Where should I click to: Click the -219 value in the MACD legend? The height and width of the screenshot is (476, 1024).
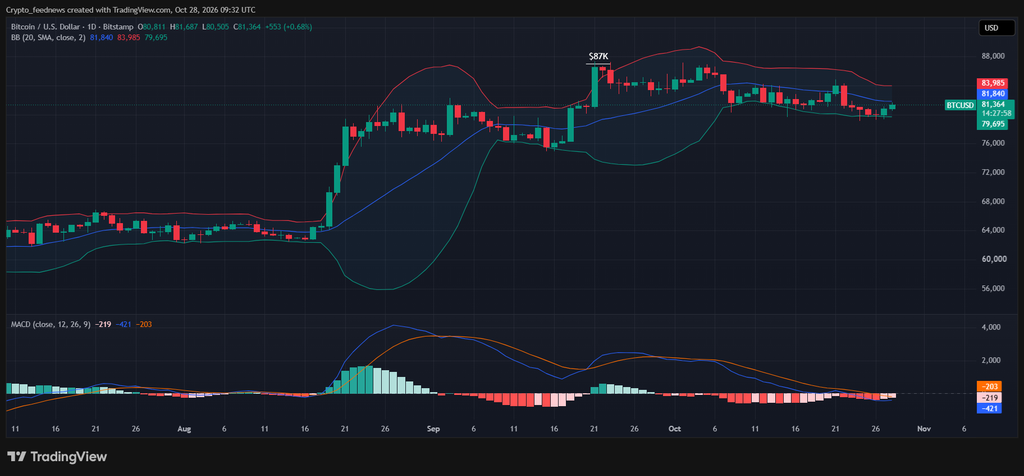(x=103, y=324)
